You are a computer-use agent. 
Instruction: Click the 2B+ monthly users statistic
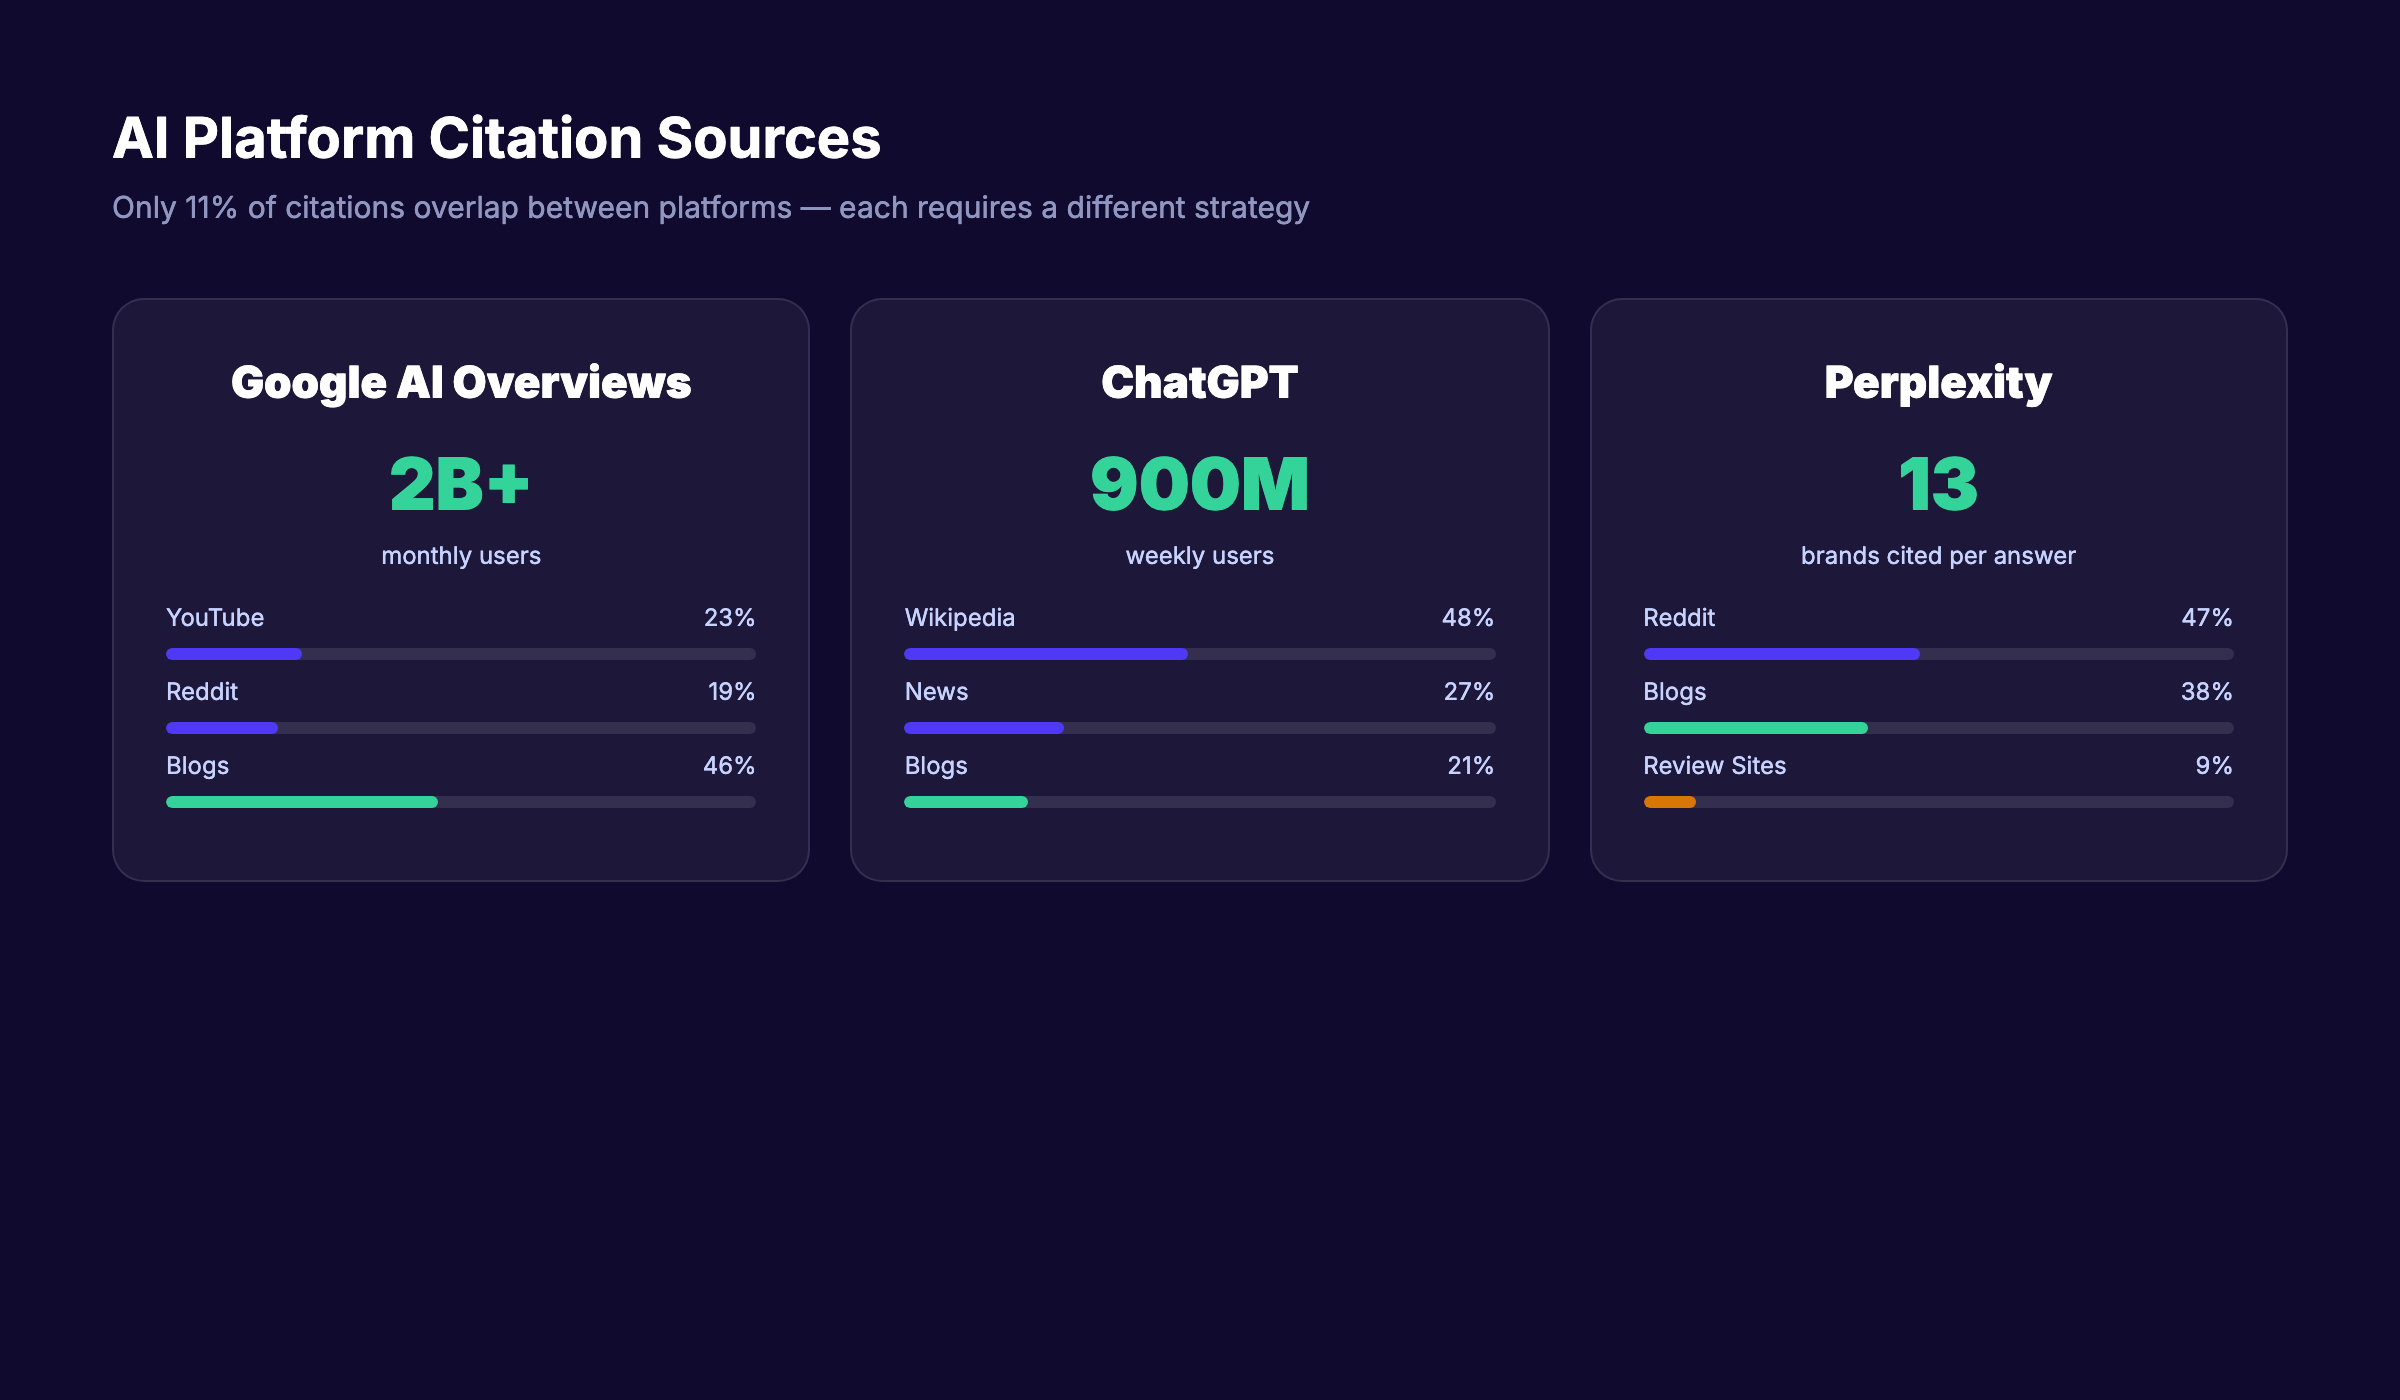pos(460,484)
